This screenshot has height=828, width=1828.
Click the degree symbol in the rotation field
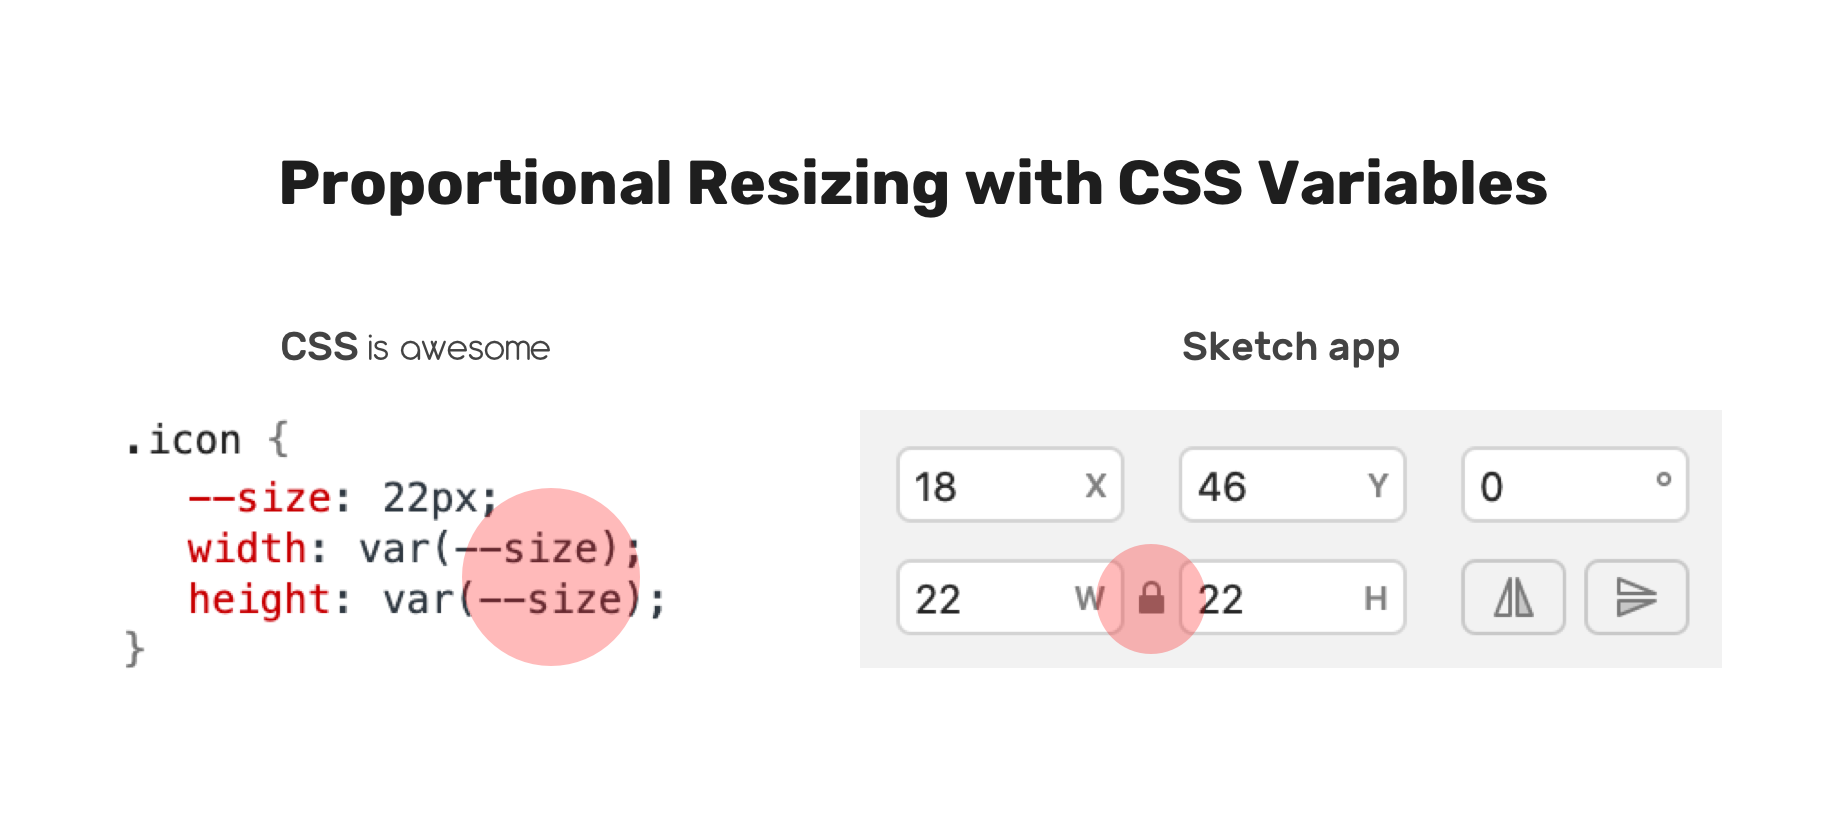(1663, 481)
